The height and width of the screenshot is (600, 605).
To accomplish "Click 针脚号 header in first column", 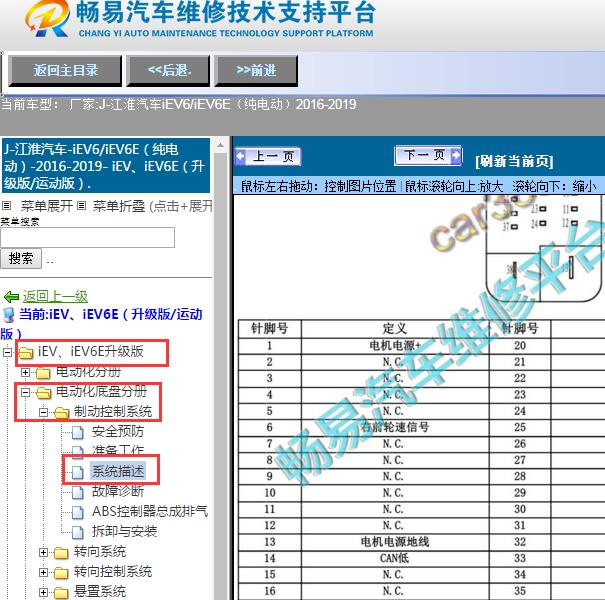I will 269,328.
